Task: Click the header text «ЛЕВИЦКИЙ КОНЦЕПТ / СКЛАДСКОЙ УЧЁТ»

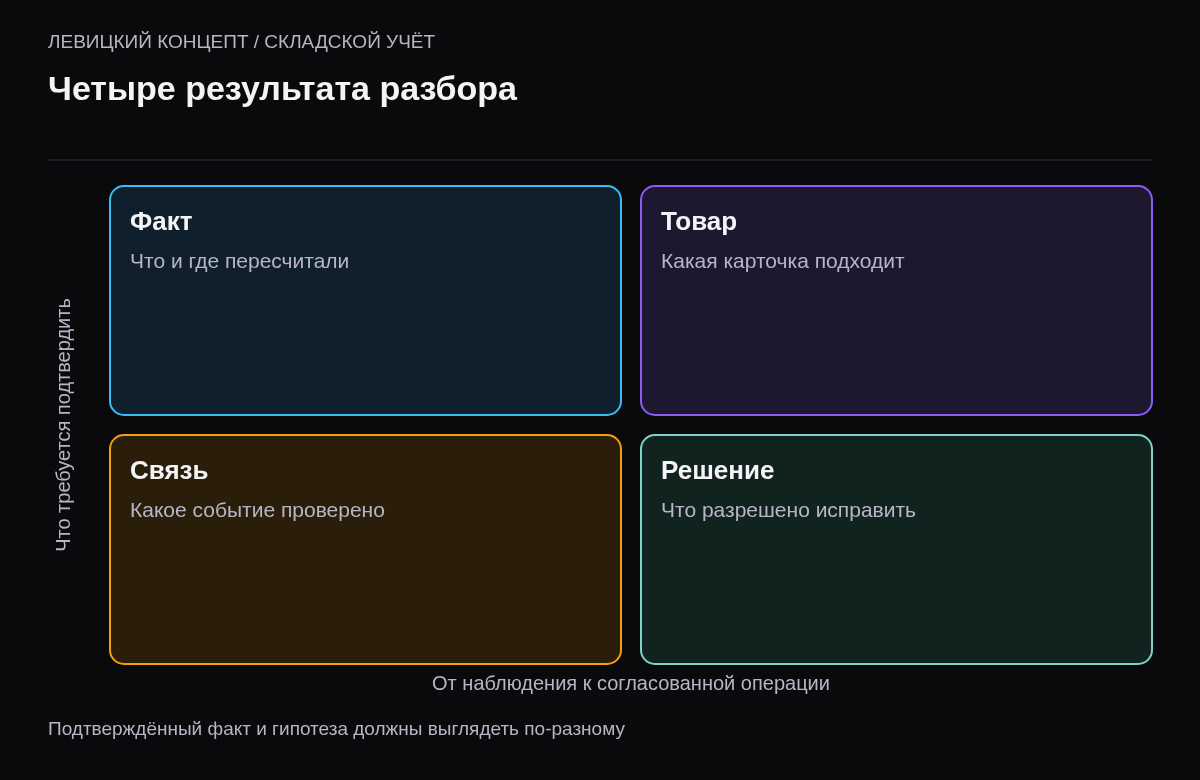Action: [x=241, y=42]
